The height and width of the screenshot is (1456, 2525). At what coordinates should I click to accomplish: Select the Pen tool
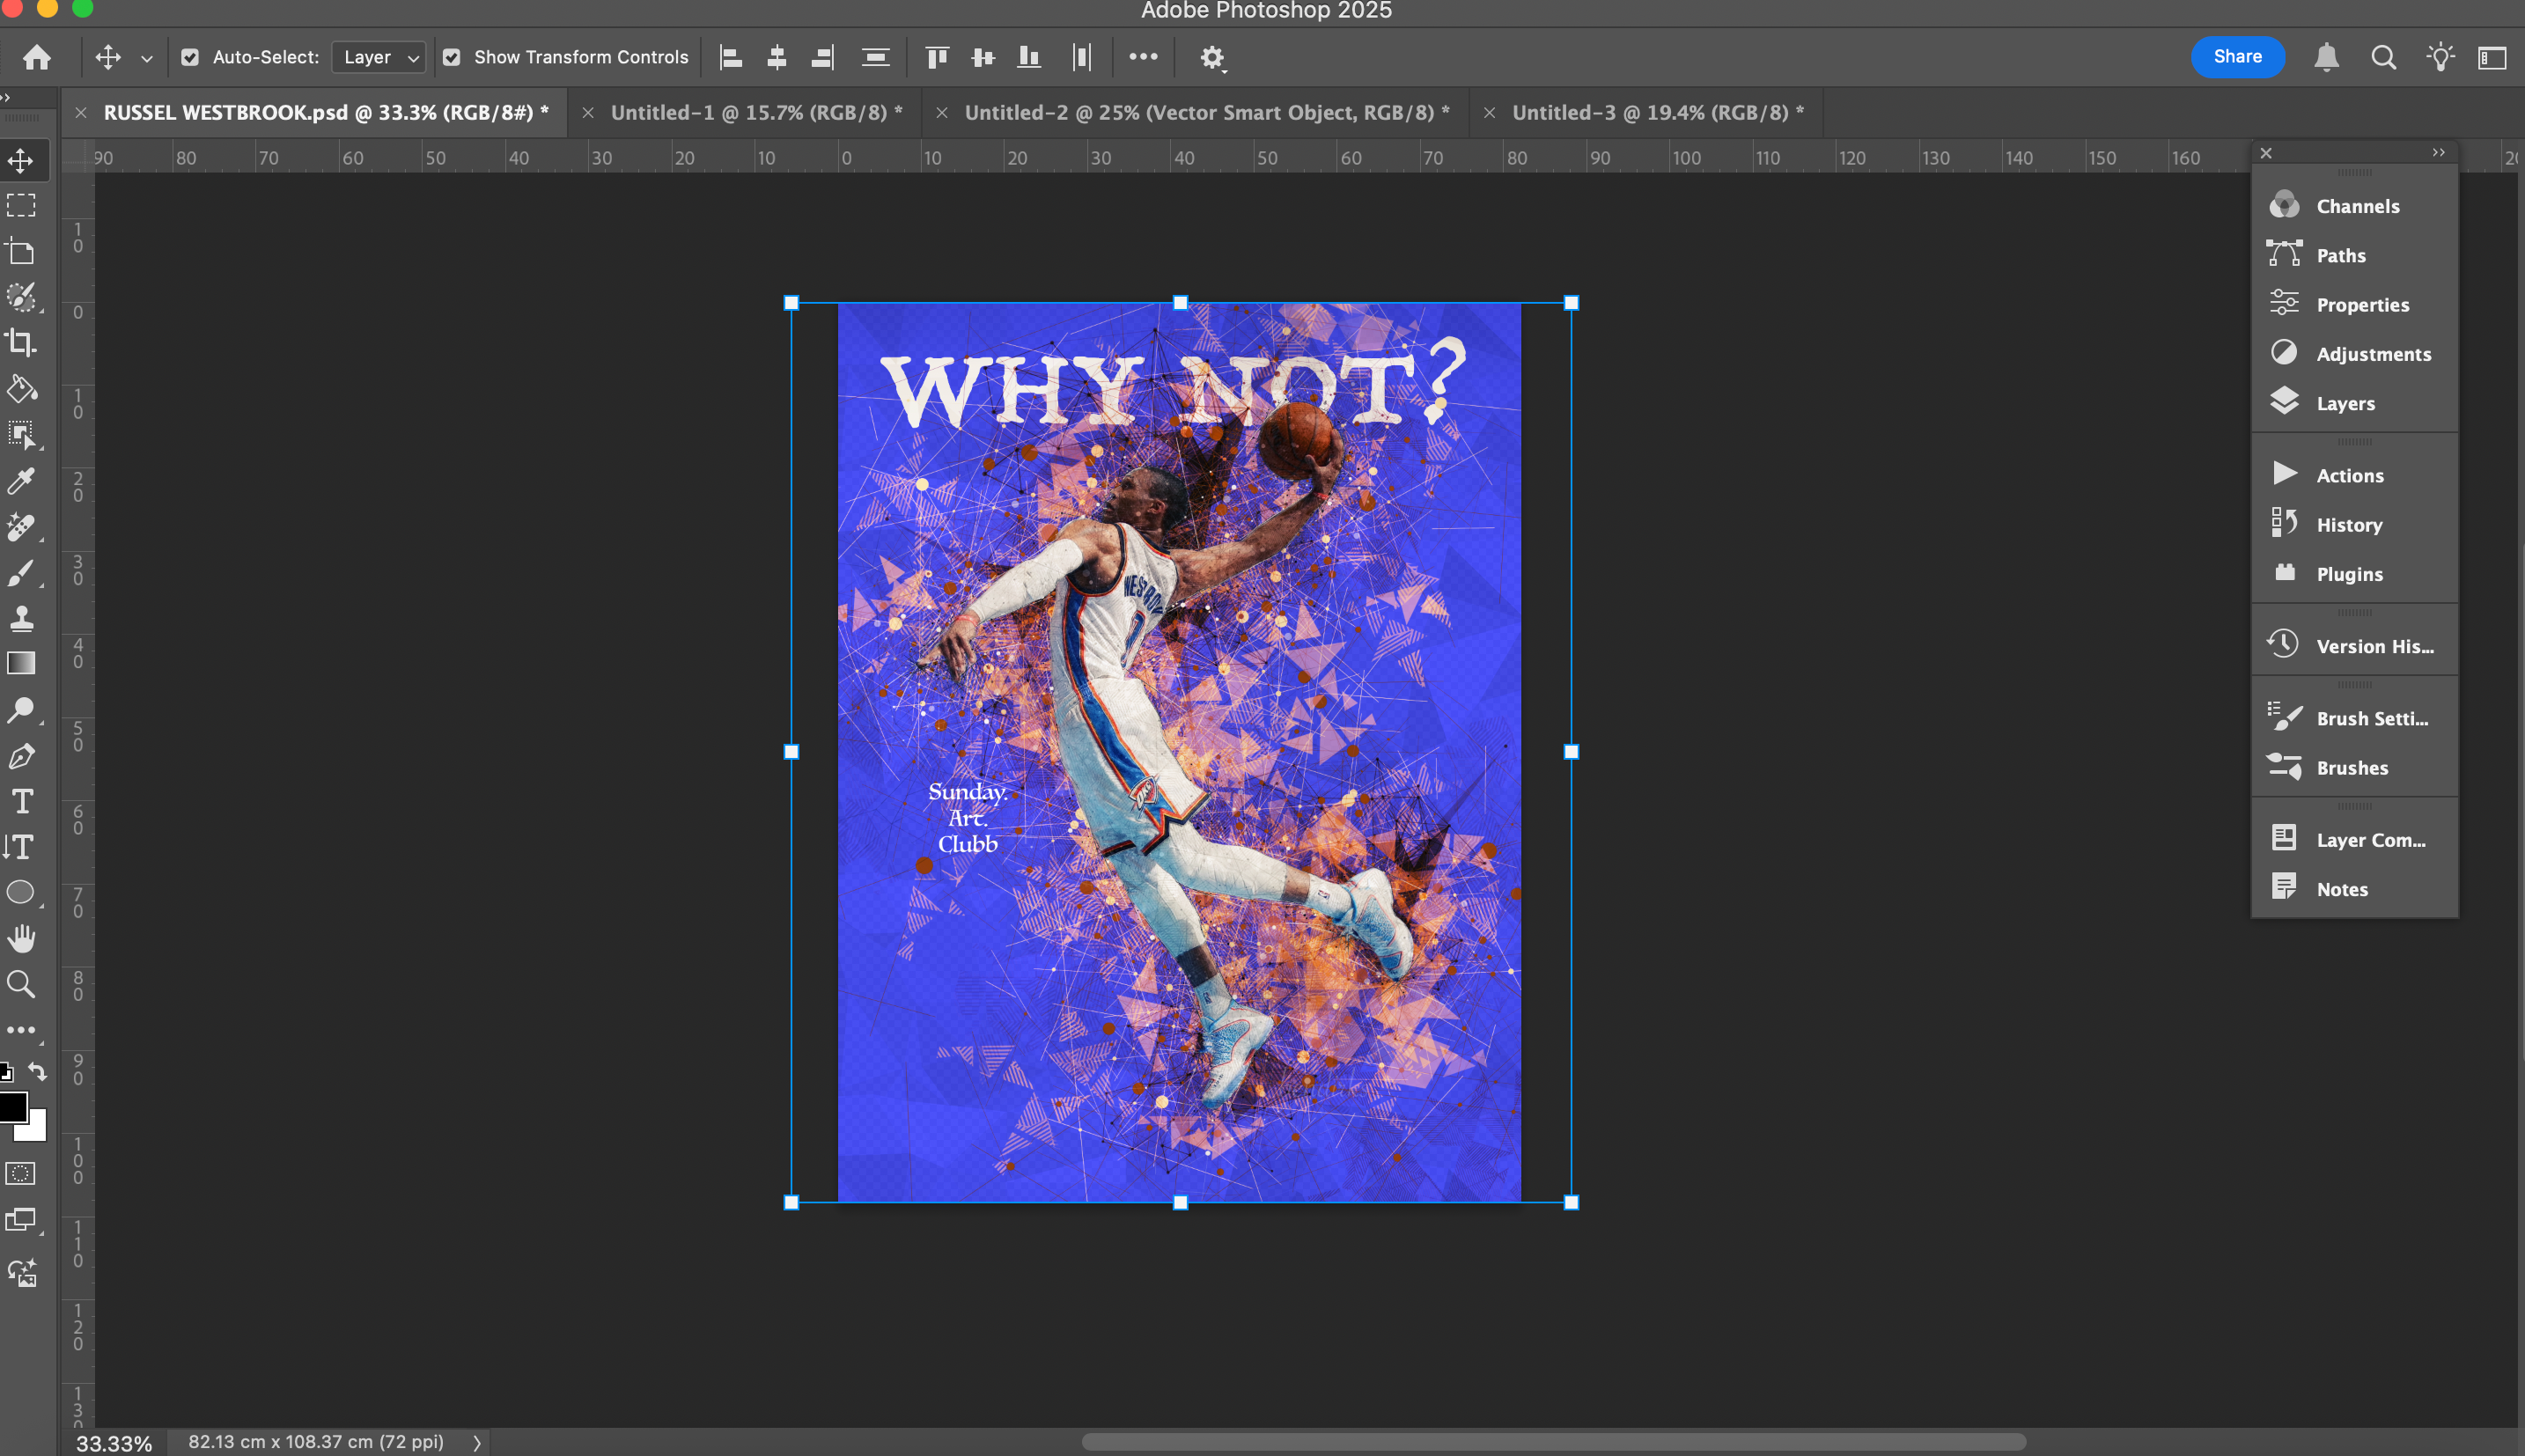[x=21, y=756]
